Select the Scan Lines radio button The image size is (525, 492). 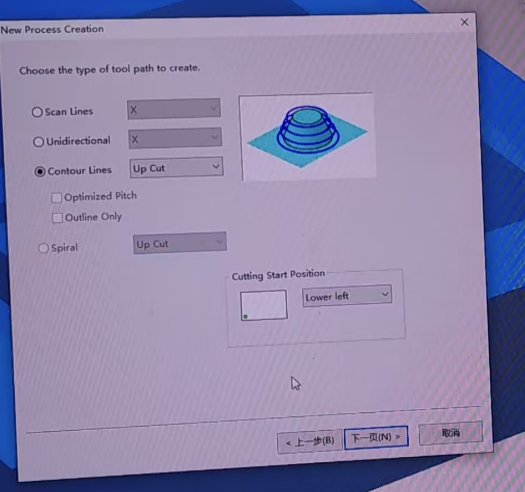pos(37,112)
